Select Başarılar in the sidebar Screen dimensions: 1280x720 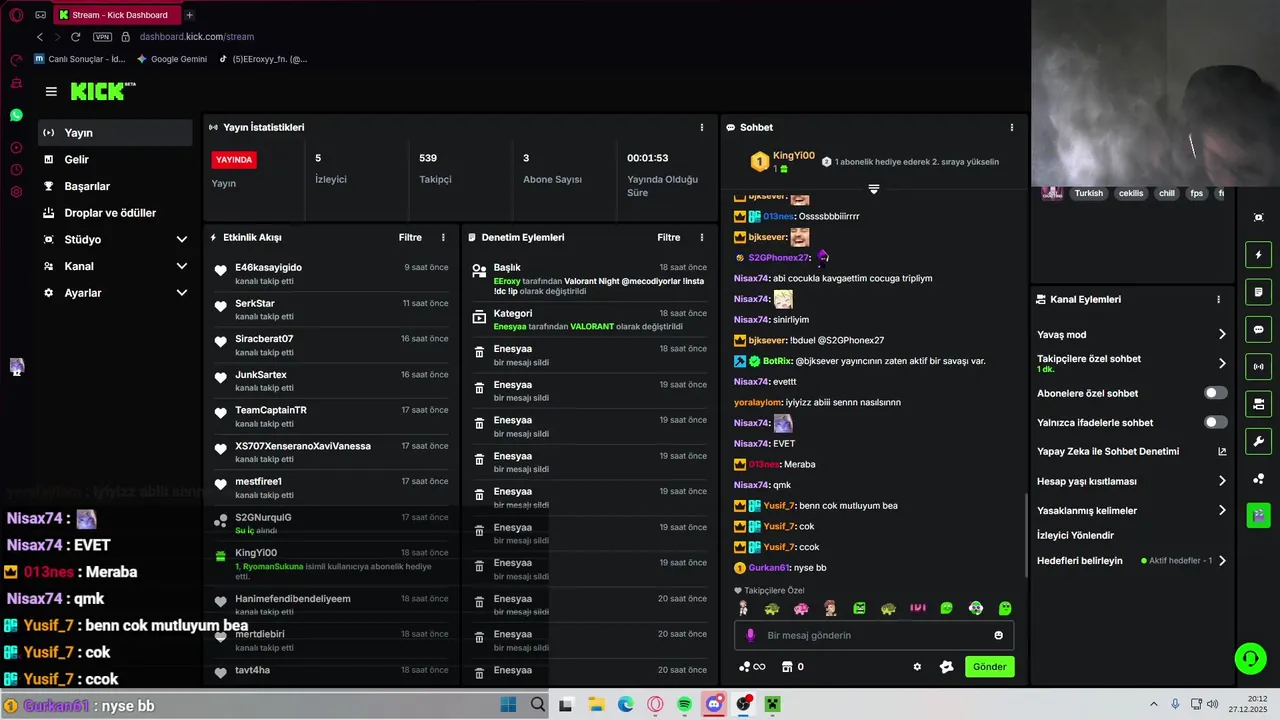pos(115,186)
